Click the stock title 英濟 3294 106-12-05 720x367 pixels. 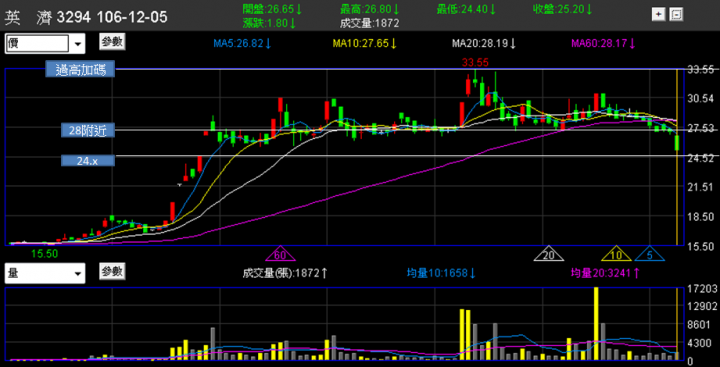click(x=86, y=17)
